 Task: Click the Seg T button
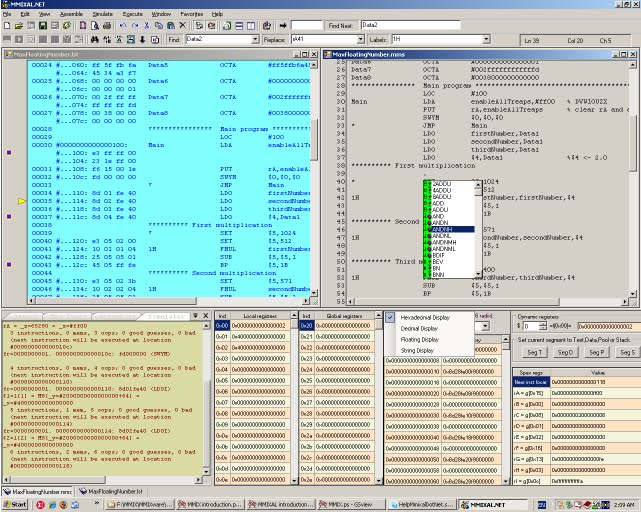534,352
